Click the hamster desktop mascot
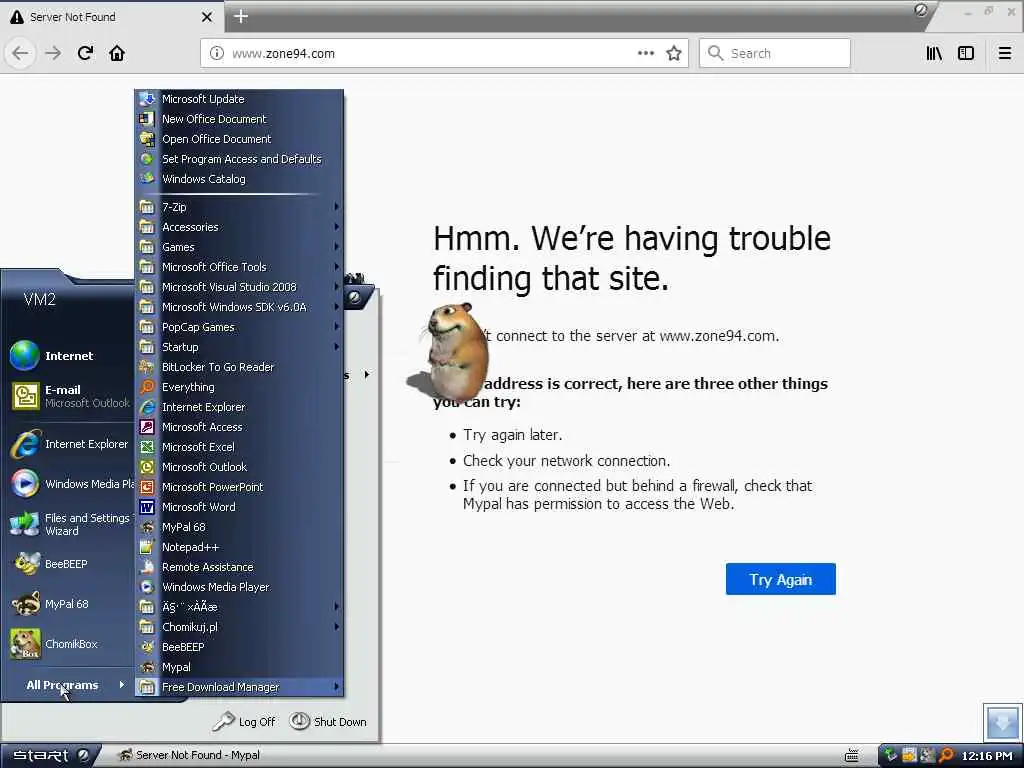1024x768 pixels. pos(449,353)
